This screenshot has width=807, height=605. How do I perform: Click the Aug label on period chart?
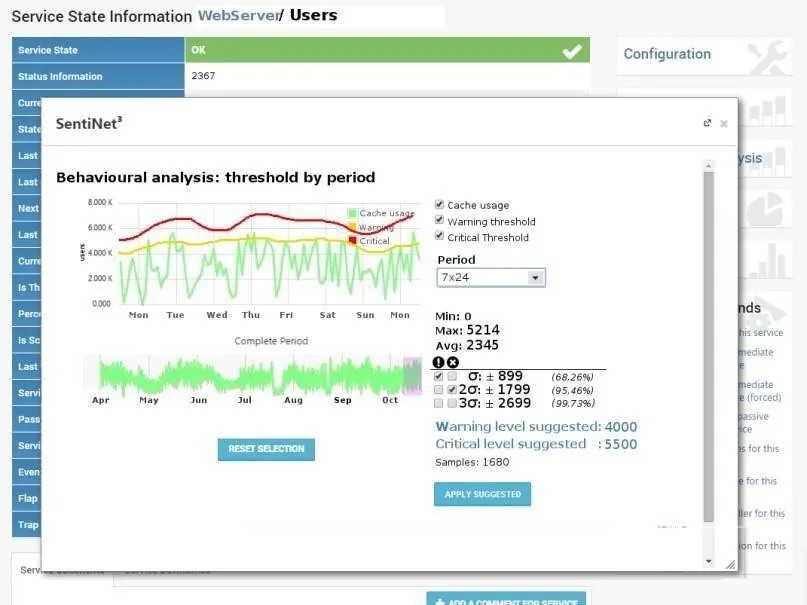(293, 400)
